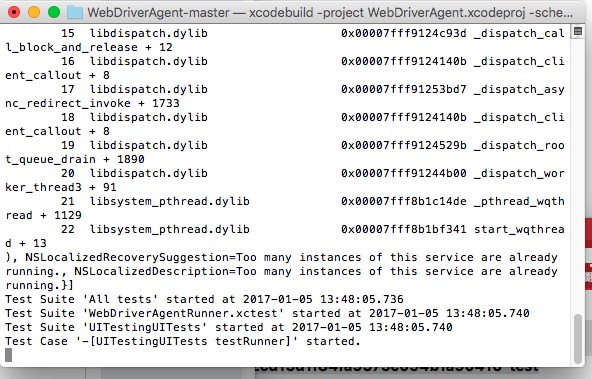Click the Test Suite 'All tests' line
Screen dimensions: 592x379
(204, 299)
